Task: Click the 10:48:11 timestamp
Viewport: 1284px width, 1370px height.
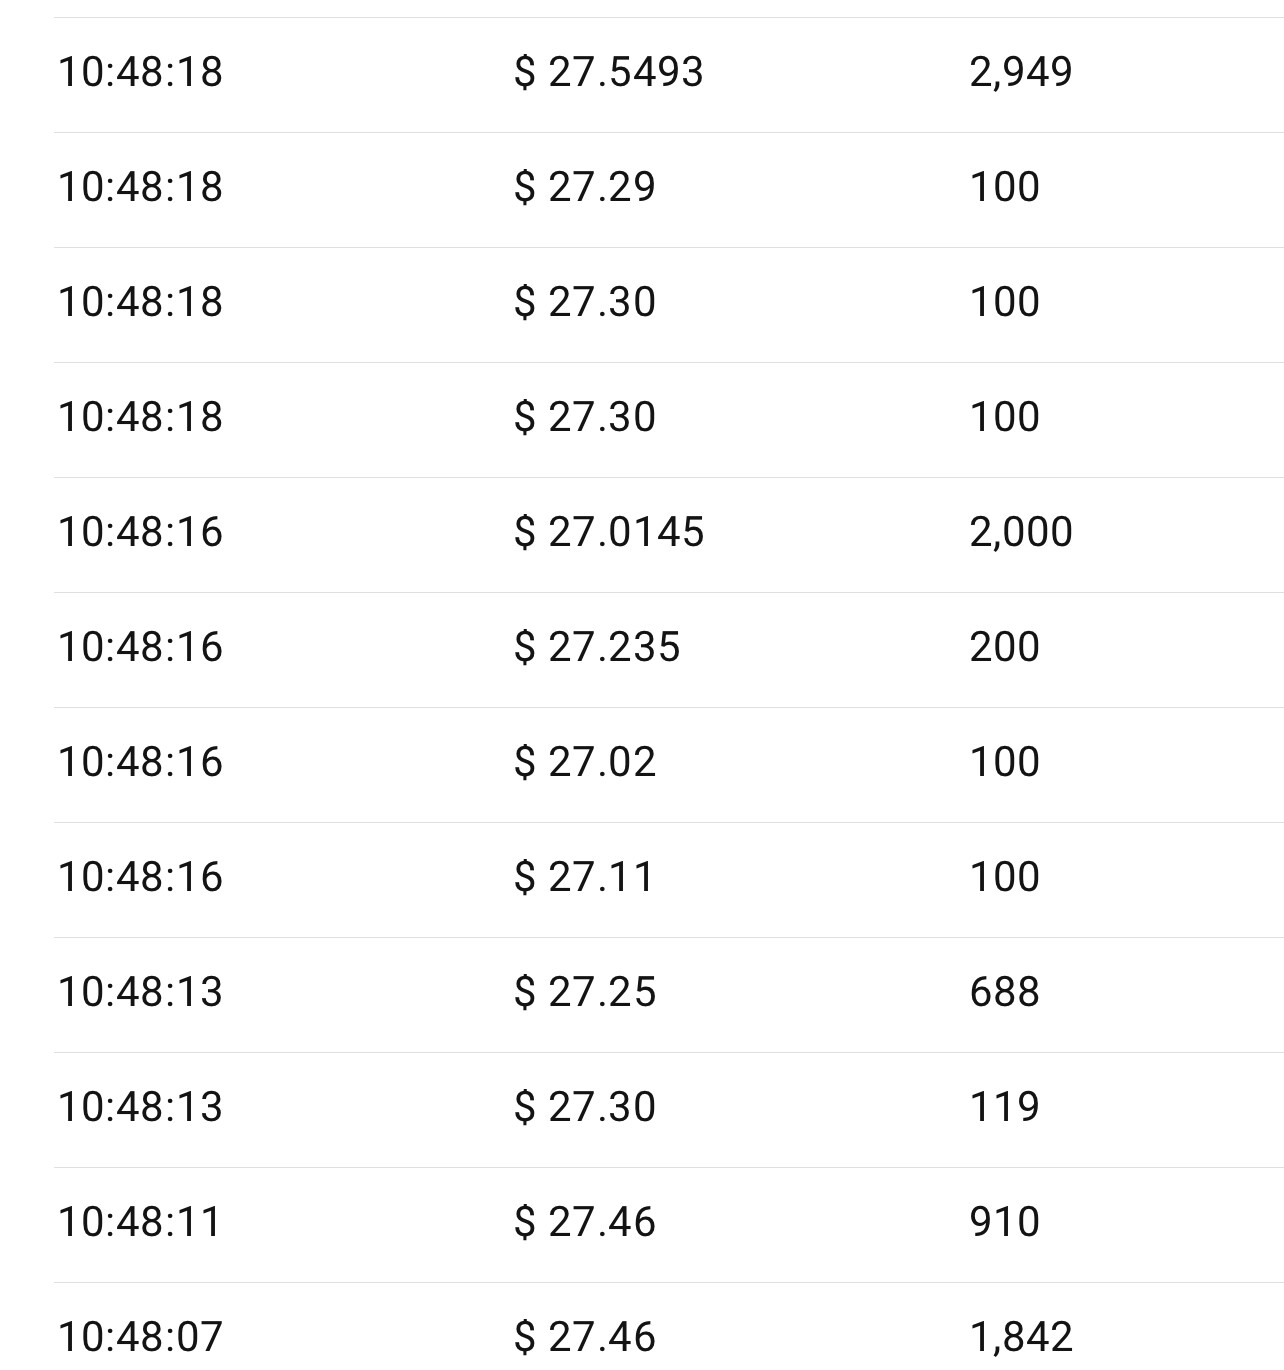Action: pyautogui.click(x=140, y=1222)
